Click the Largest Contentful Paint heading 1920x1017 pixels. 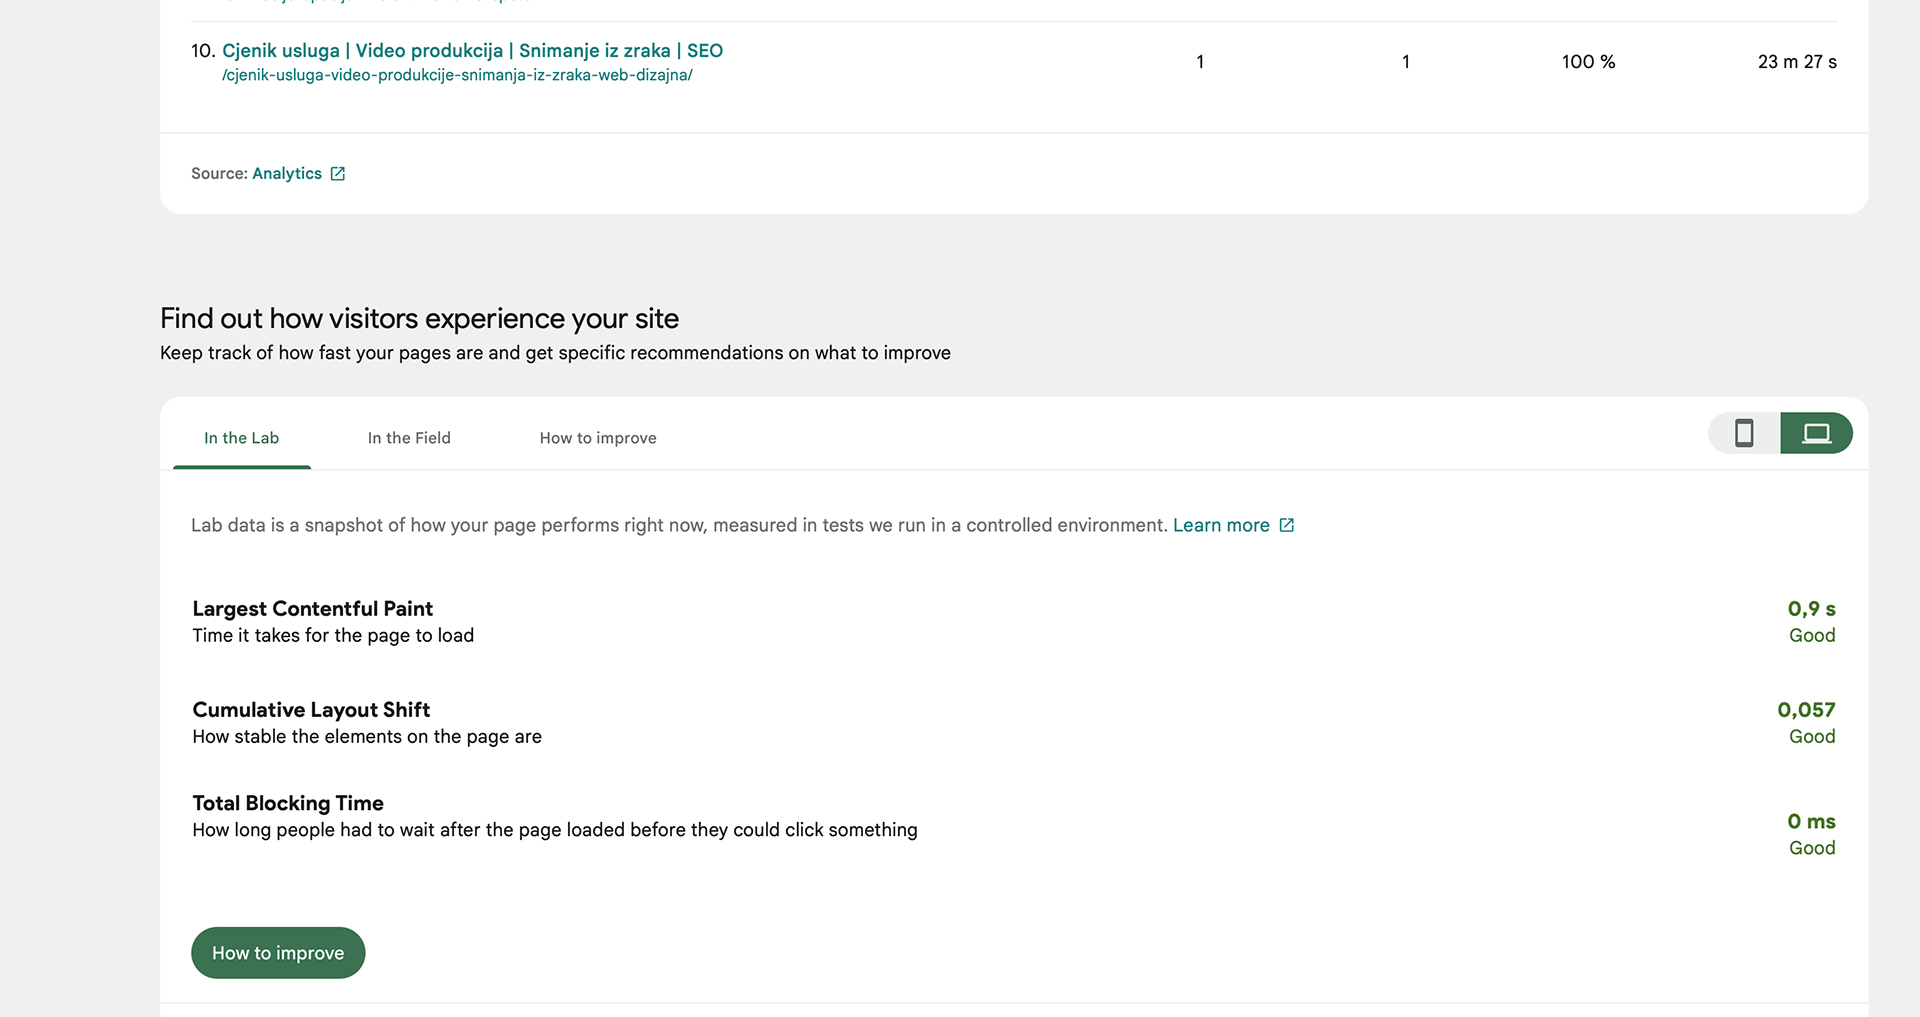312,609
